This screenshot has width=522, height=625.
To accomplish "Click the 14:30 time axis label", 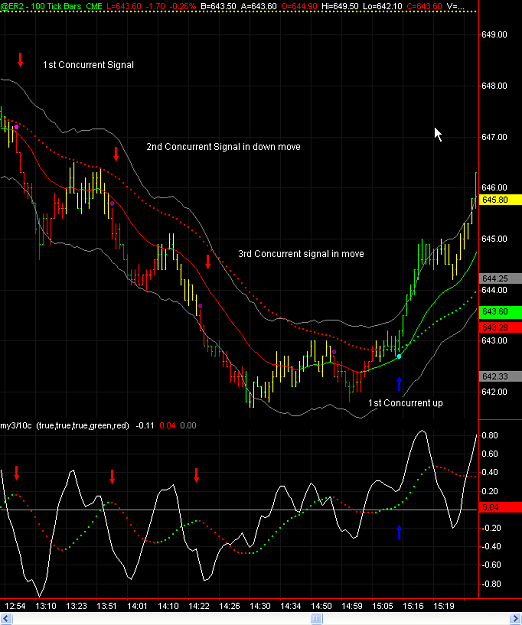I will [x=260, y=606].
